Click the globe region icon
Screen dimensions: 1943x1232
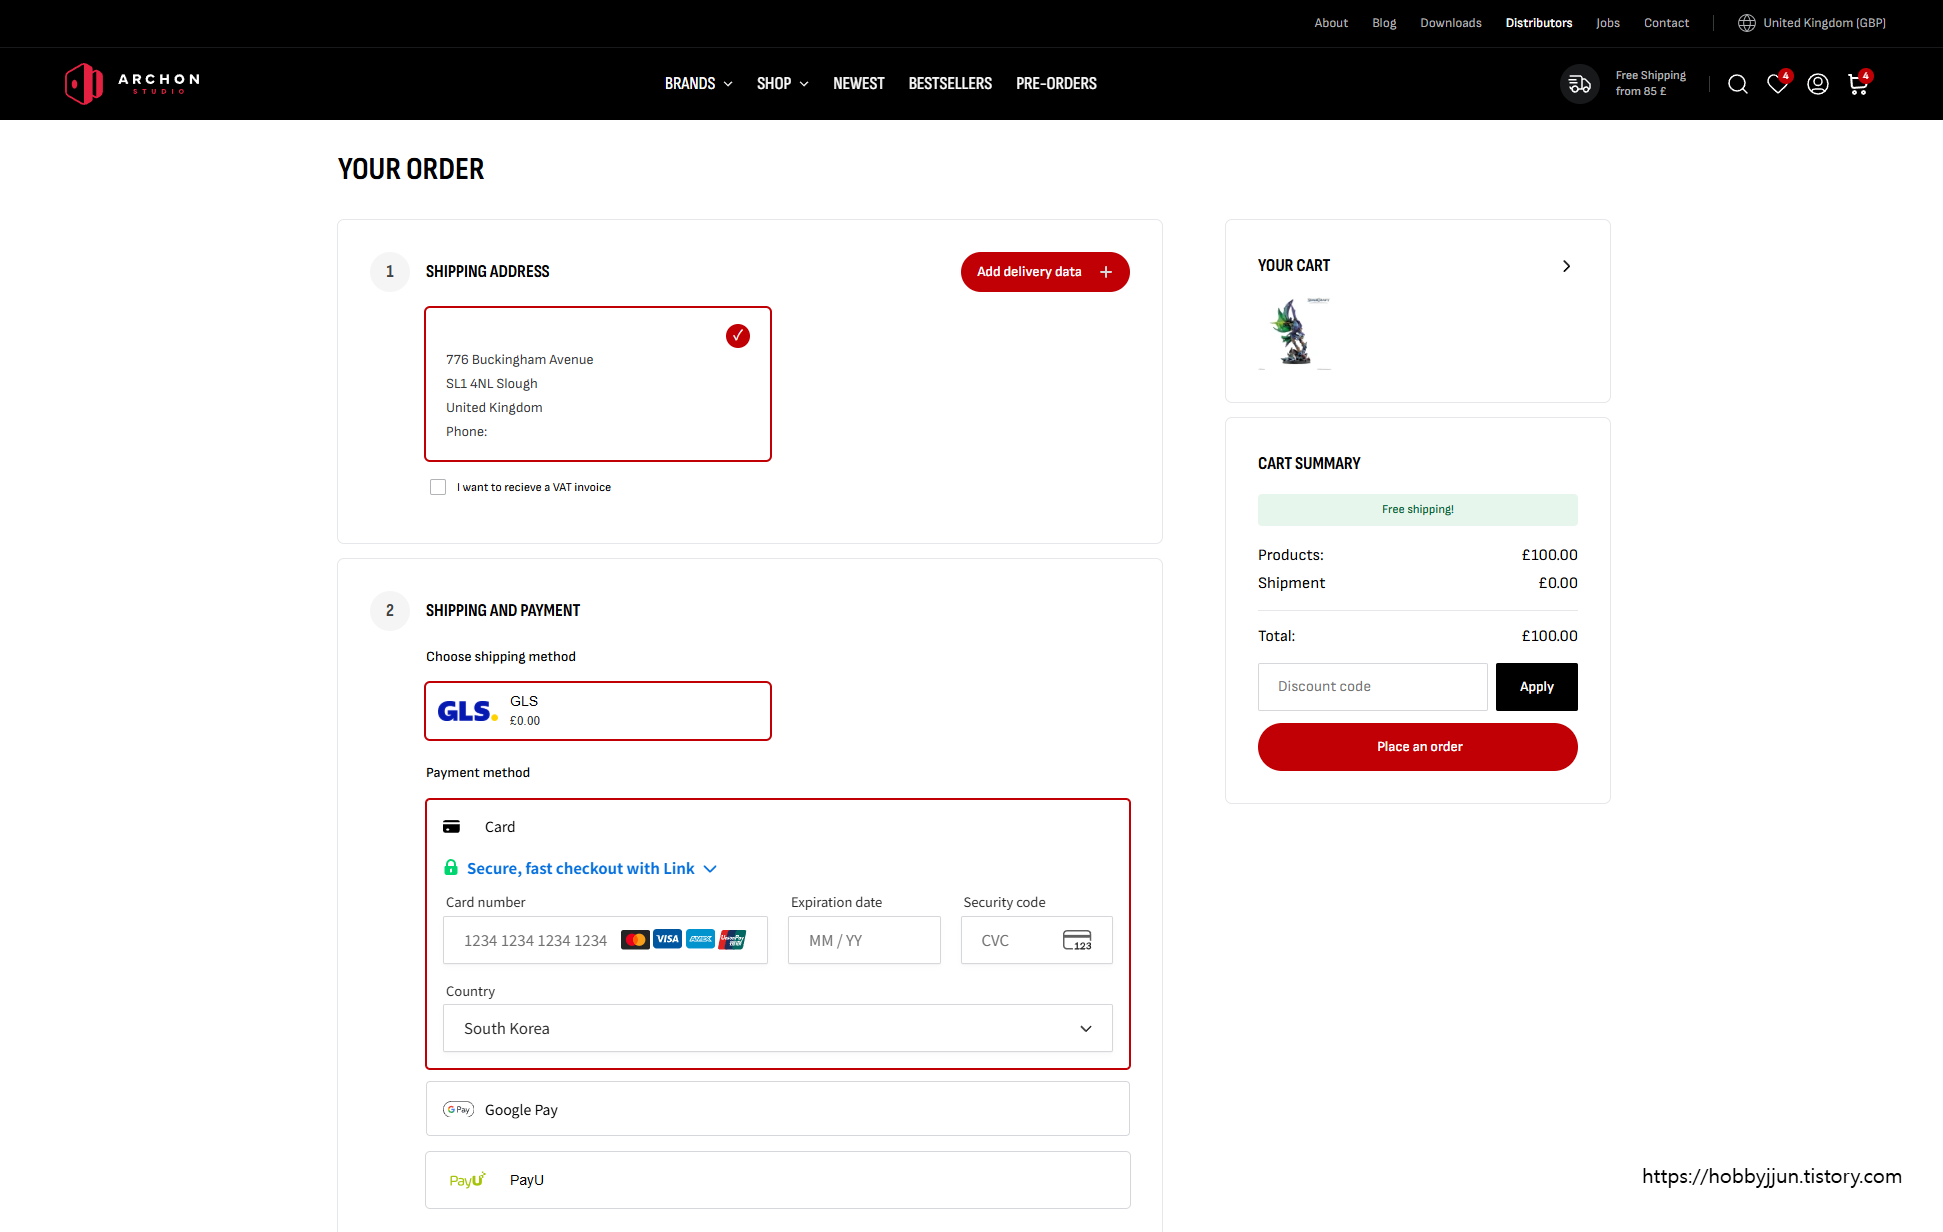[x=1746, y=23]
